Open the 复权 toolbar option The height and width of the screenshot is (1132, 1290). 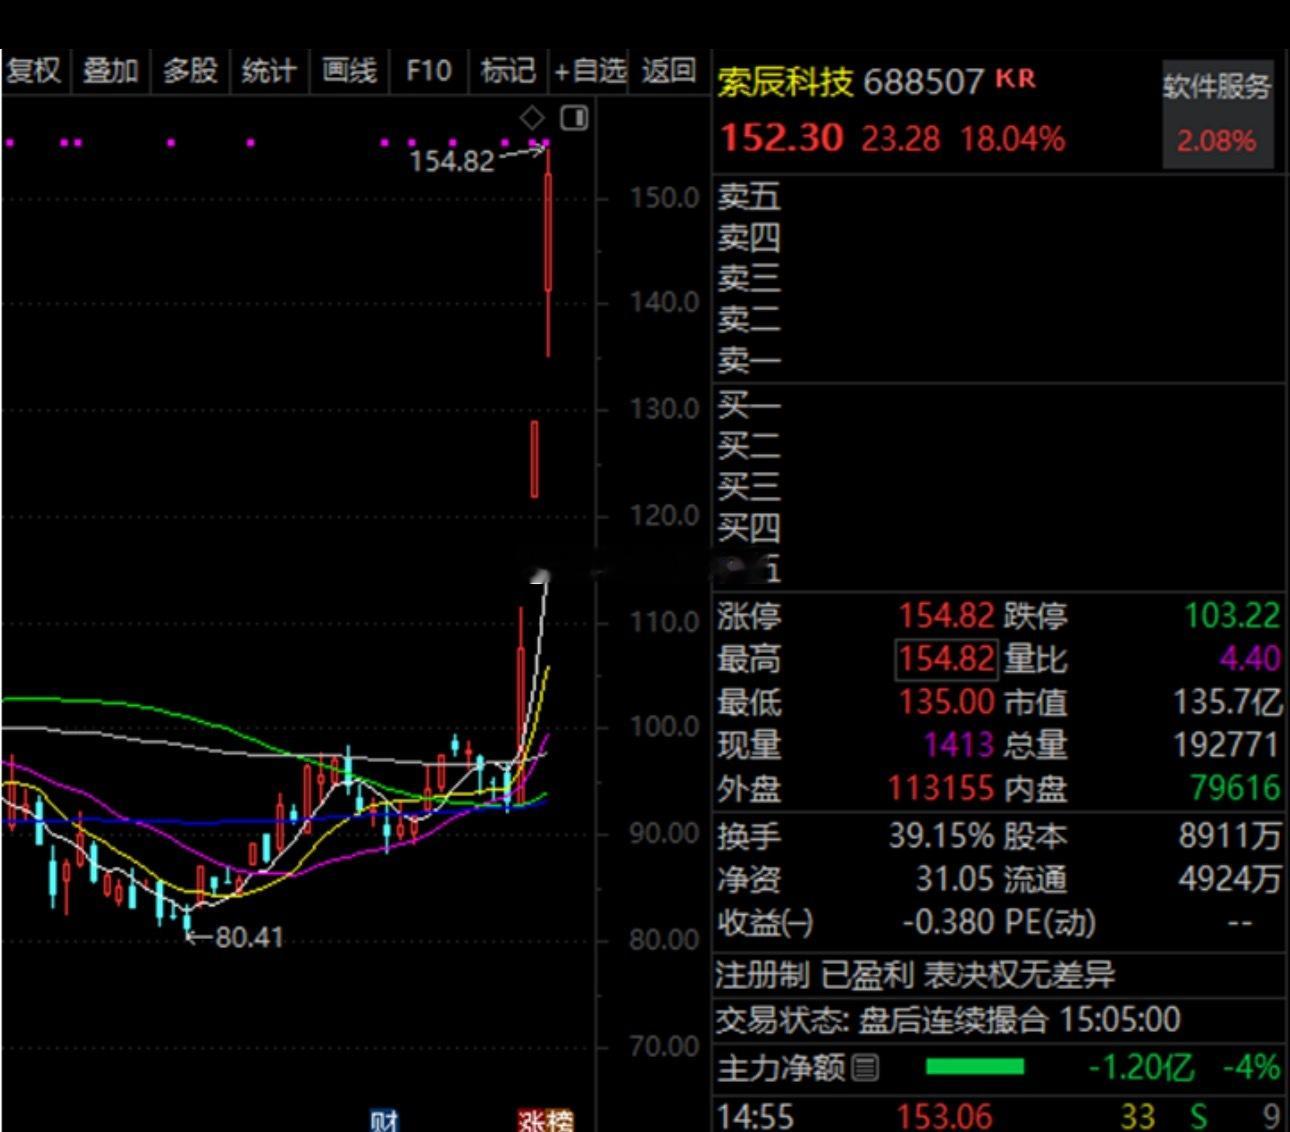click(34, 71)
